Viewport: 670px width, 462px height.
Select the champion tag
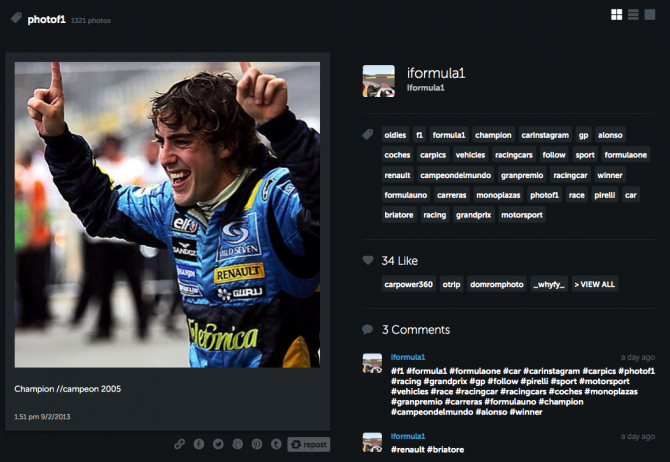pyautogui.click(x=493, y=135)
